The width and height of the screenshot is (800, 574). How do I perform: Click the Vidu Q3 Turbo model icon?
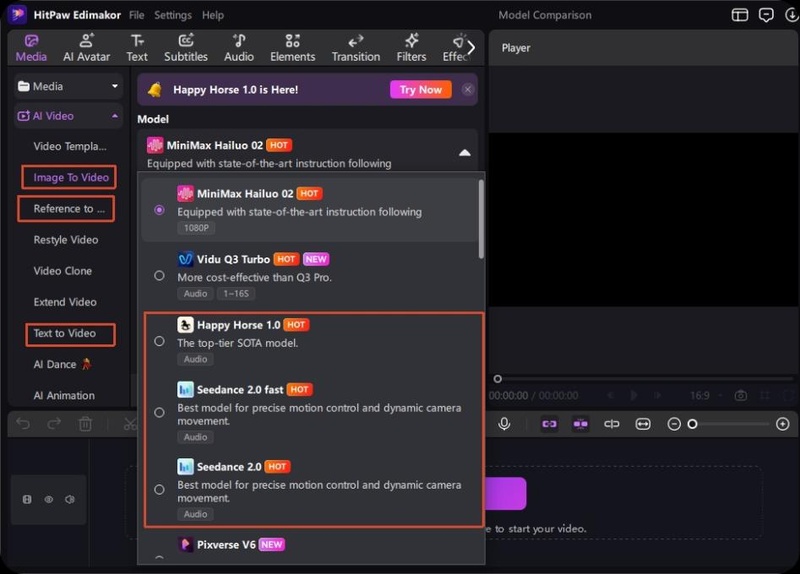pyautogui.click(x=185, y=259)
